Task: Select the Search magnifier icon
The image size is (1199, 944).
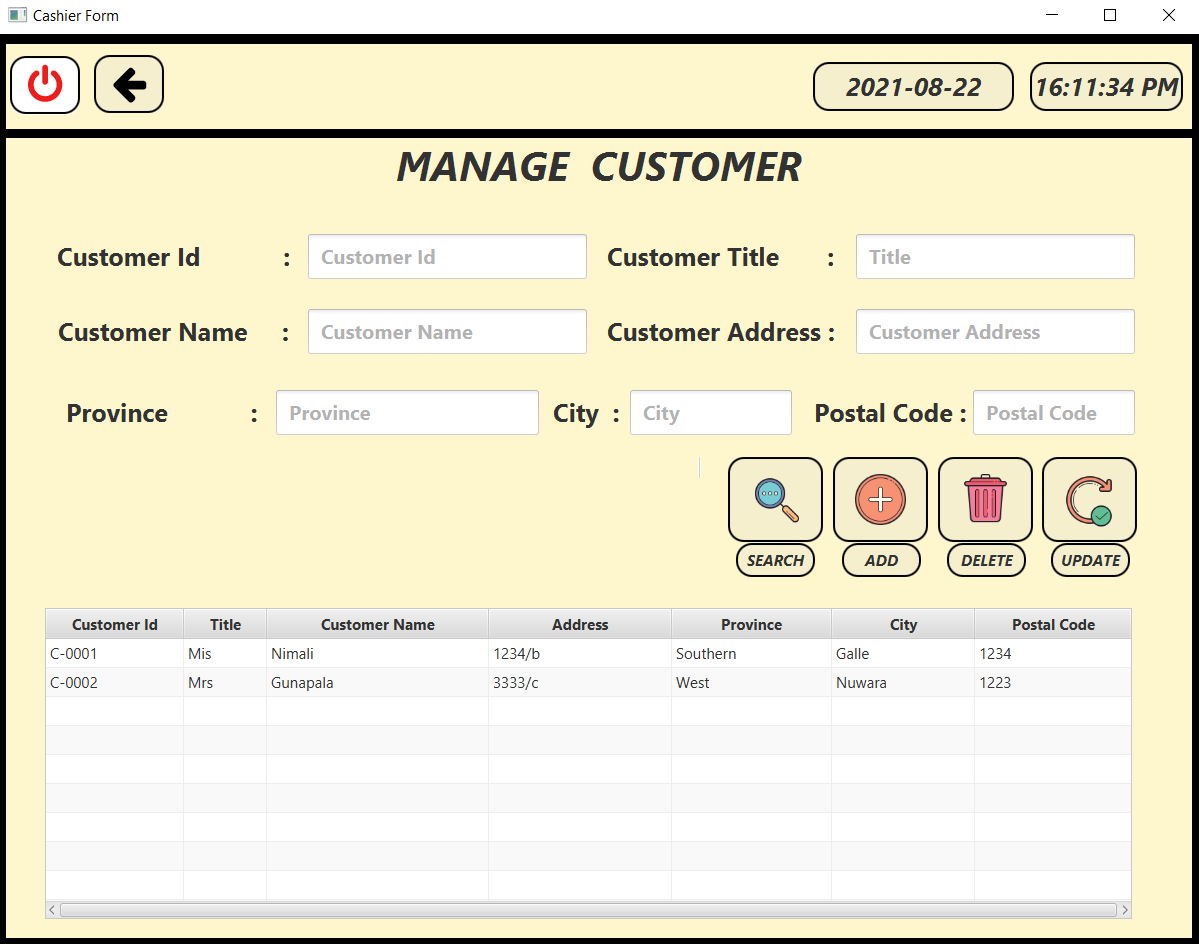Action: coord(775,498)
